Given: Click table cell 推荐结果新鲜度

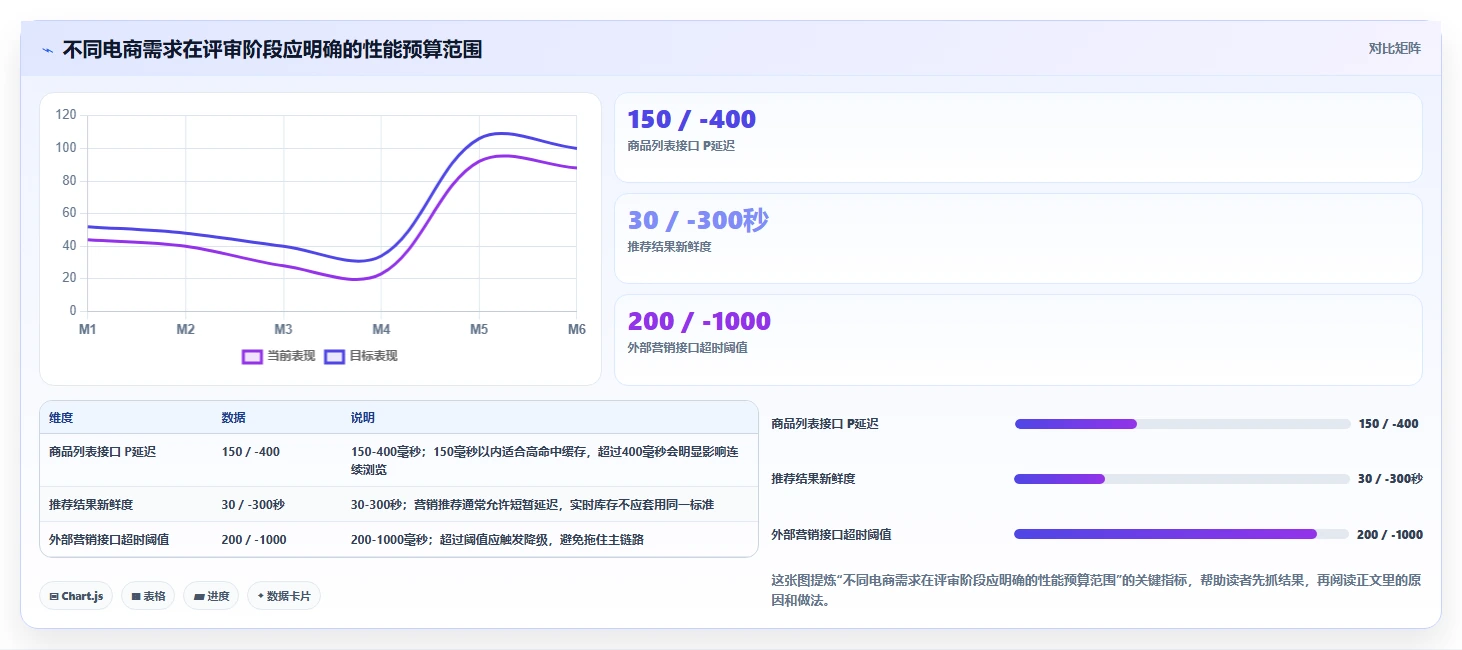Looking at the screenshot, I should coord(91,505).
